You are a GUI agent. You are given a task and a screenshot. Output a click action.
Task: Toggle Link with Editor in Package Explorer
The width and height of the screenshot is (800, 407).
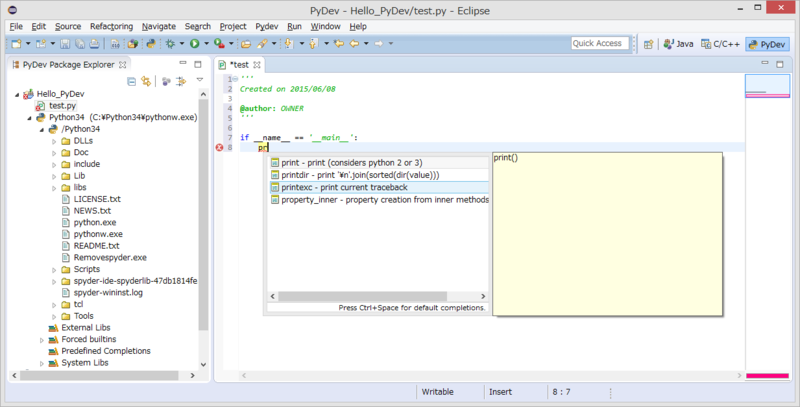tap(146, 81)
